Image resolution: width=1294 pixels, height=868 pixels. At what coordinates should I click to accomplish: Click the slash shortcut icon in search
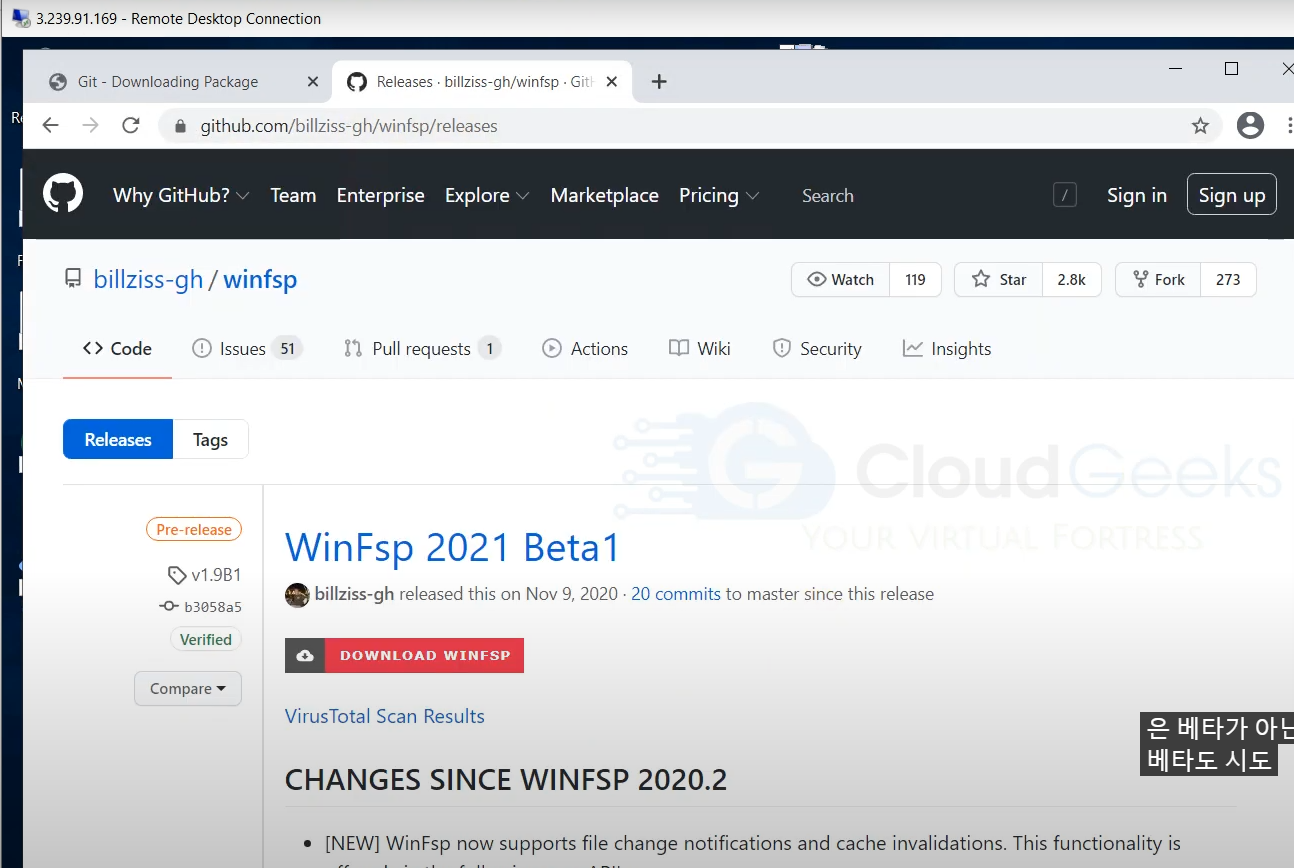coord(1065,196)
